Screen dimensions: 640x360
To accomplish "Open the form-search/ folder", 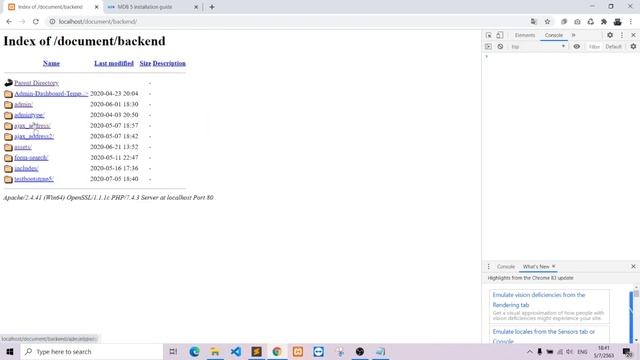I will click(31, 158).
